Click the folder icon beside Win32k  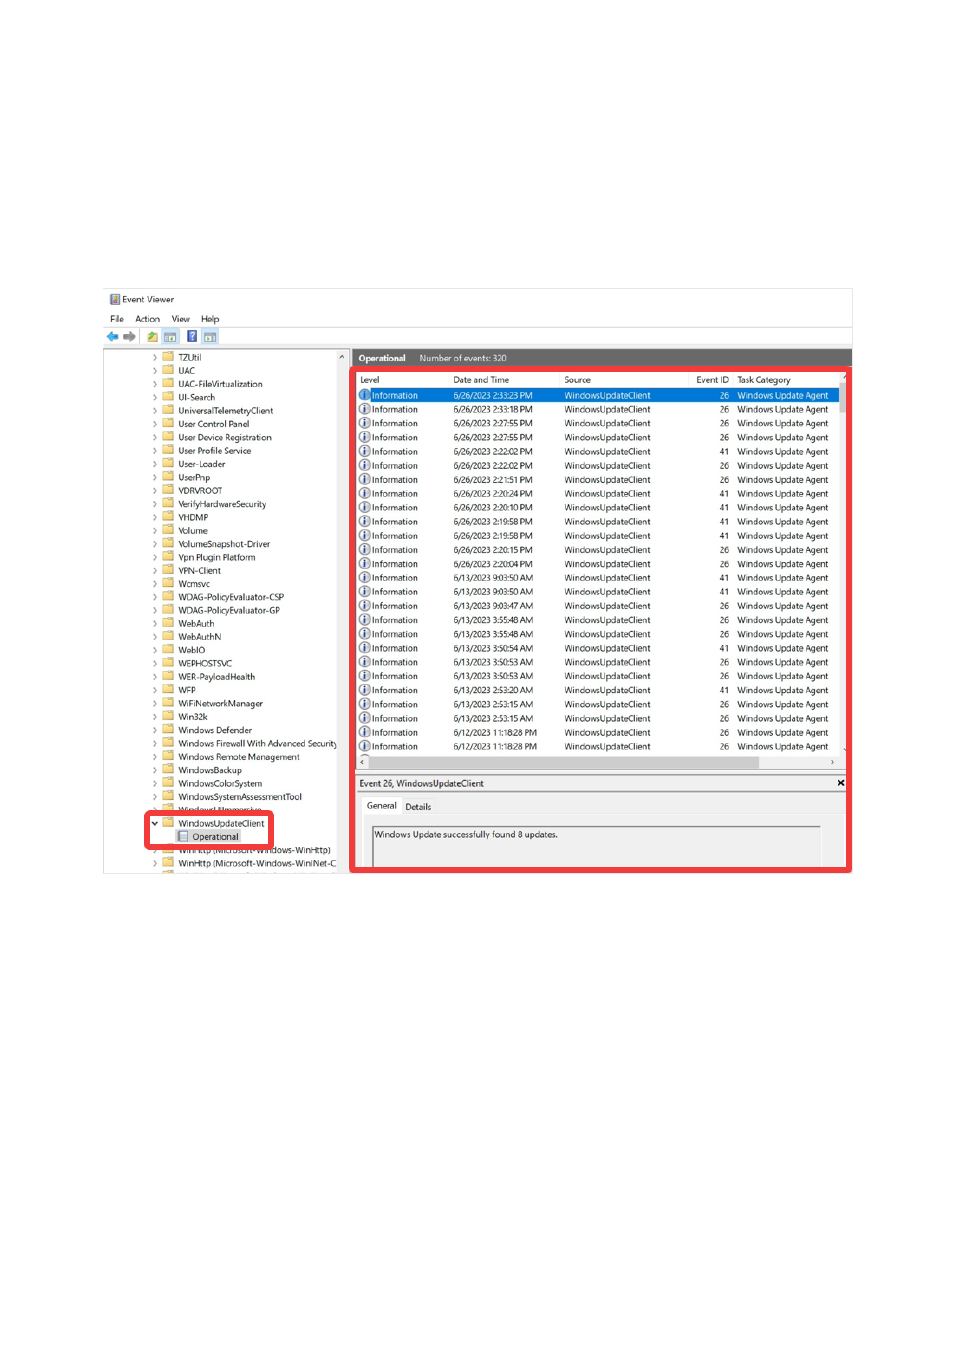[168, 717]
